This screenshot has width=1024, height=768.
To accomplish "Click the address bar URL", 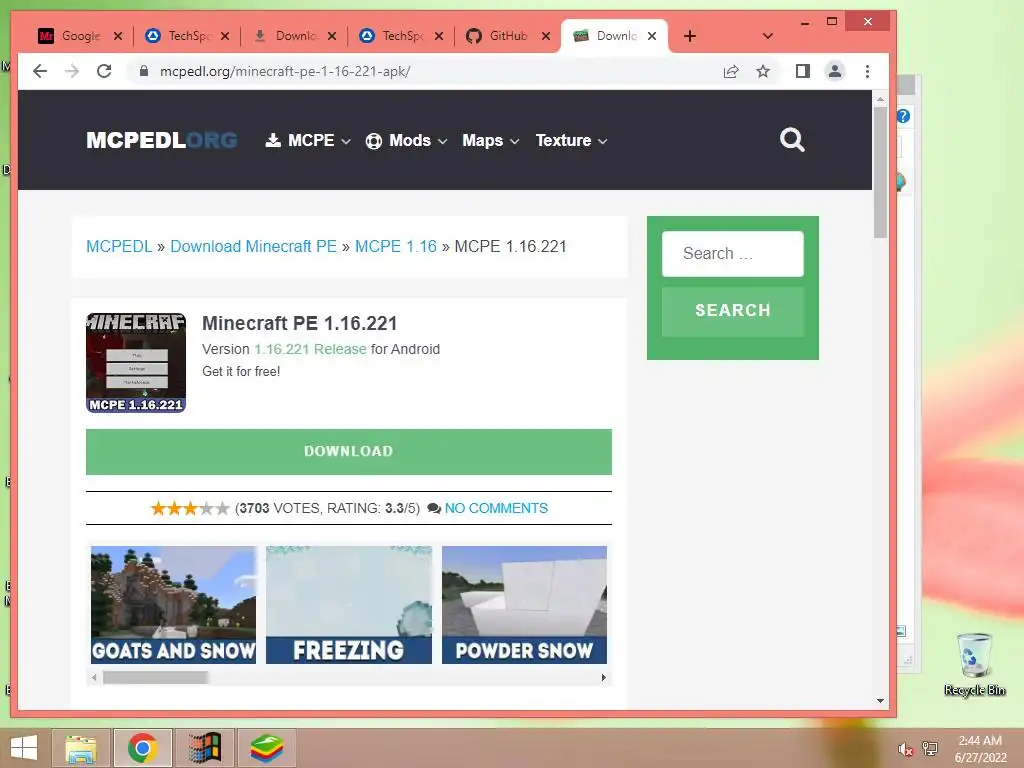I will [x=285, y=71].
